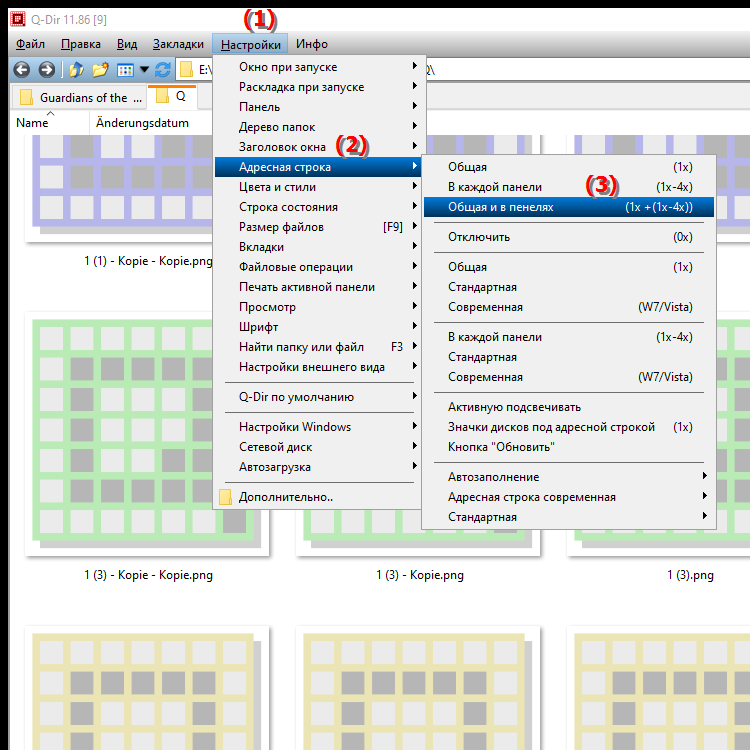Go back with the left arrow button
750x750 pixels.
(x=22, y=70)
